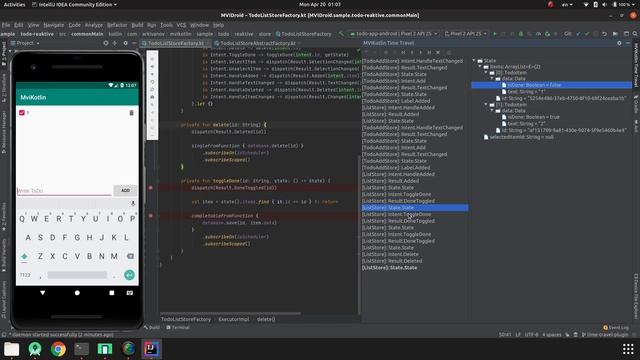
Task: Click the Write ToDo input field
Action: pyautogui.click(x=64, y=191)
